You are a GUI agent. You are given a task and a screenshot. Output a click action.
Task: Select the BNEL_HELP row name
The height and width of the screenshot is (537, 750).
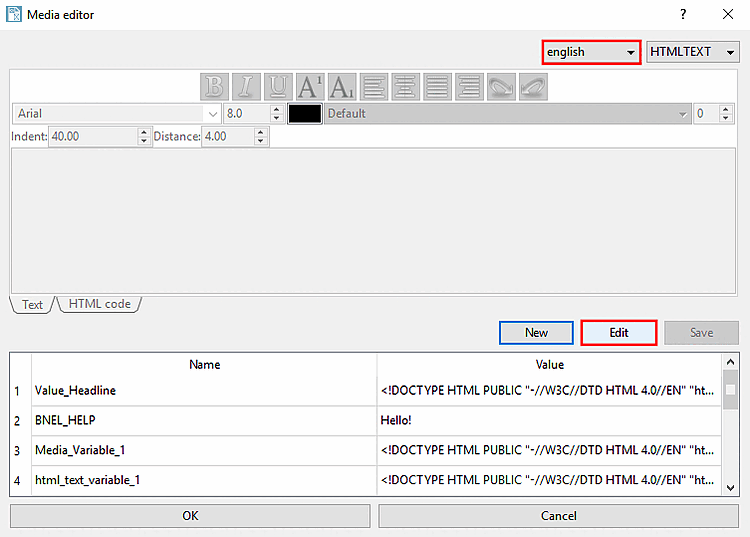[x=204, y=420]
